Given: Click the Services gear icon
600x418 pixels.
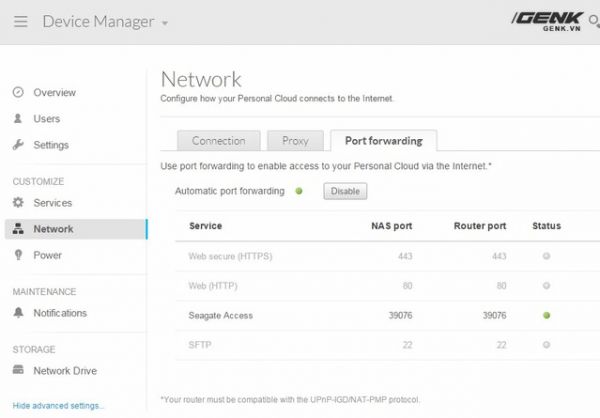Looking at the screenshot, I should (18, 203).
